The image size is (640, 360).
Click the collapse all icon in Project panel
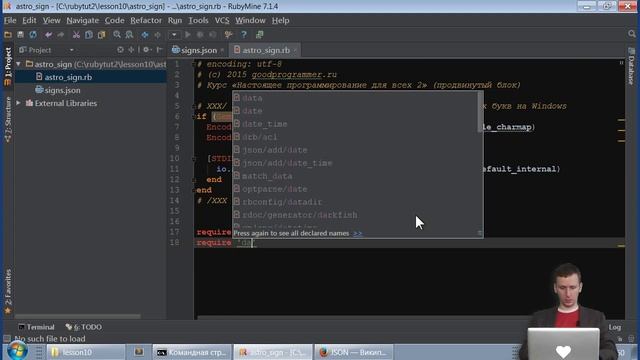coord(131,50)
